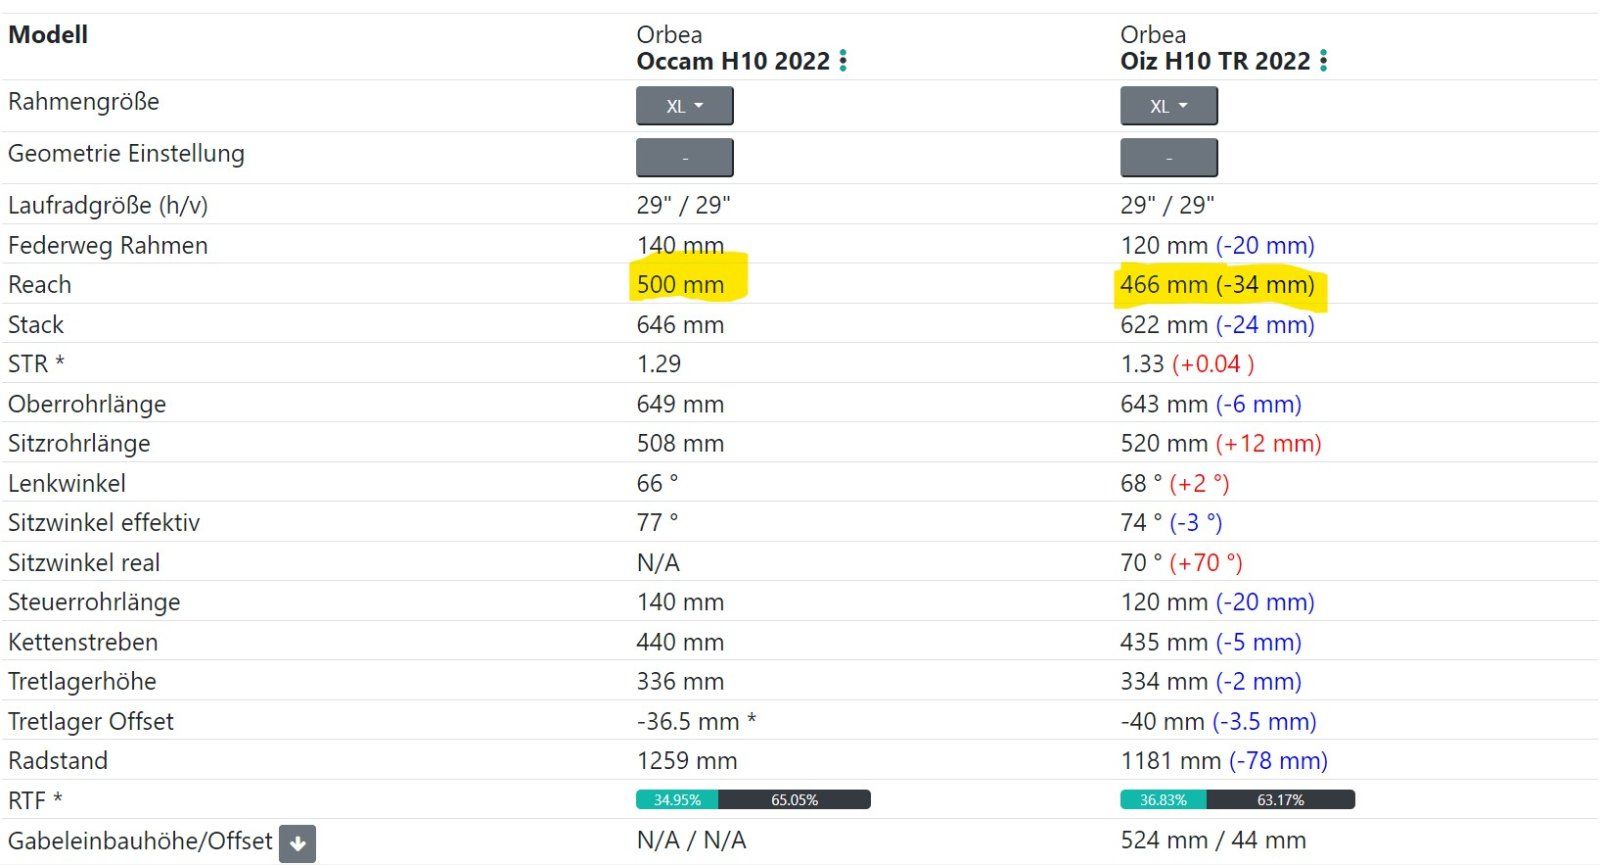Open options menu for Oiz H10 TR 2022

tap(1324, 61)
